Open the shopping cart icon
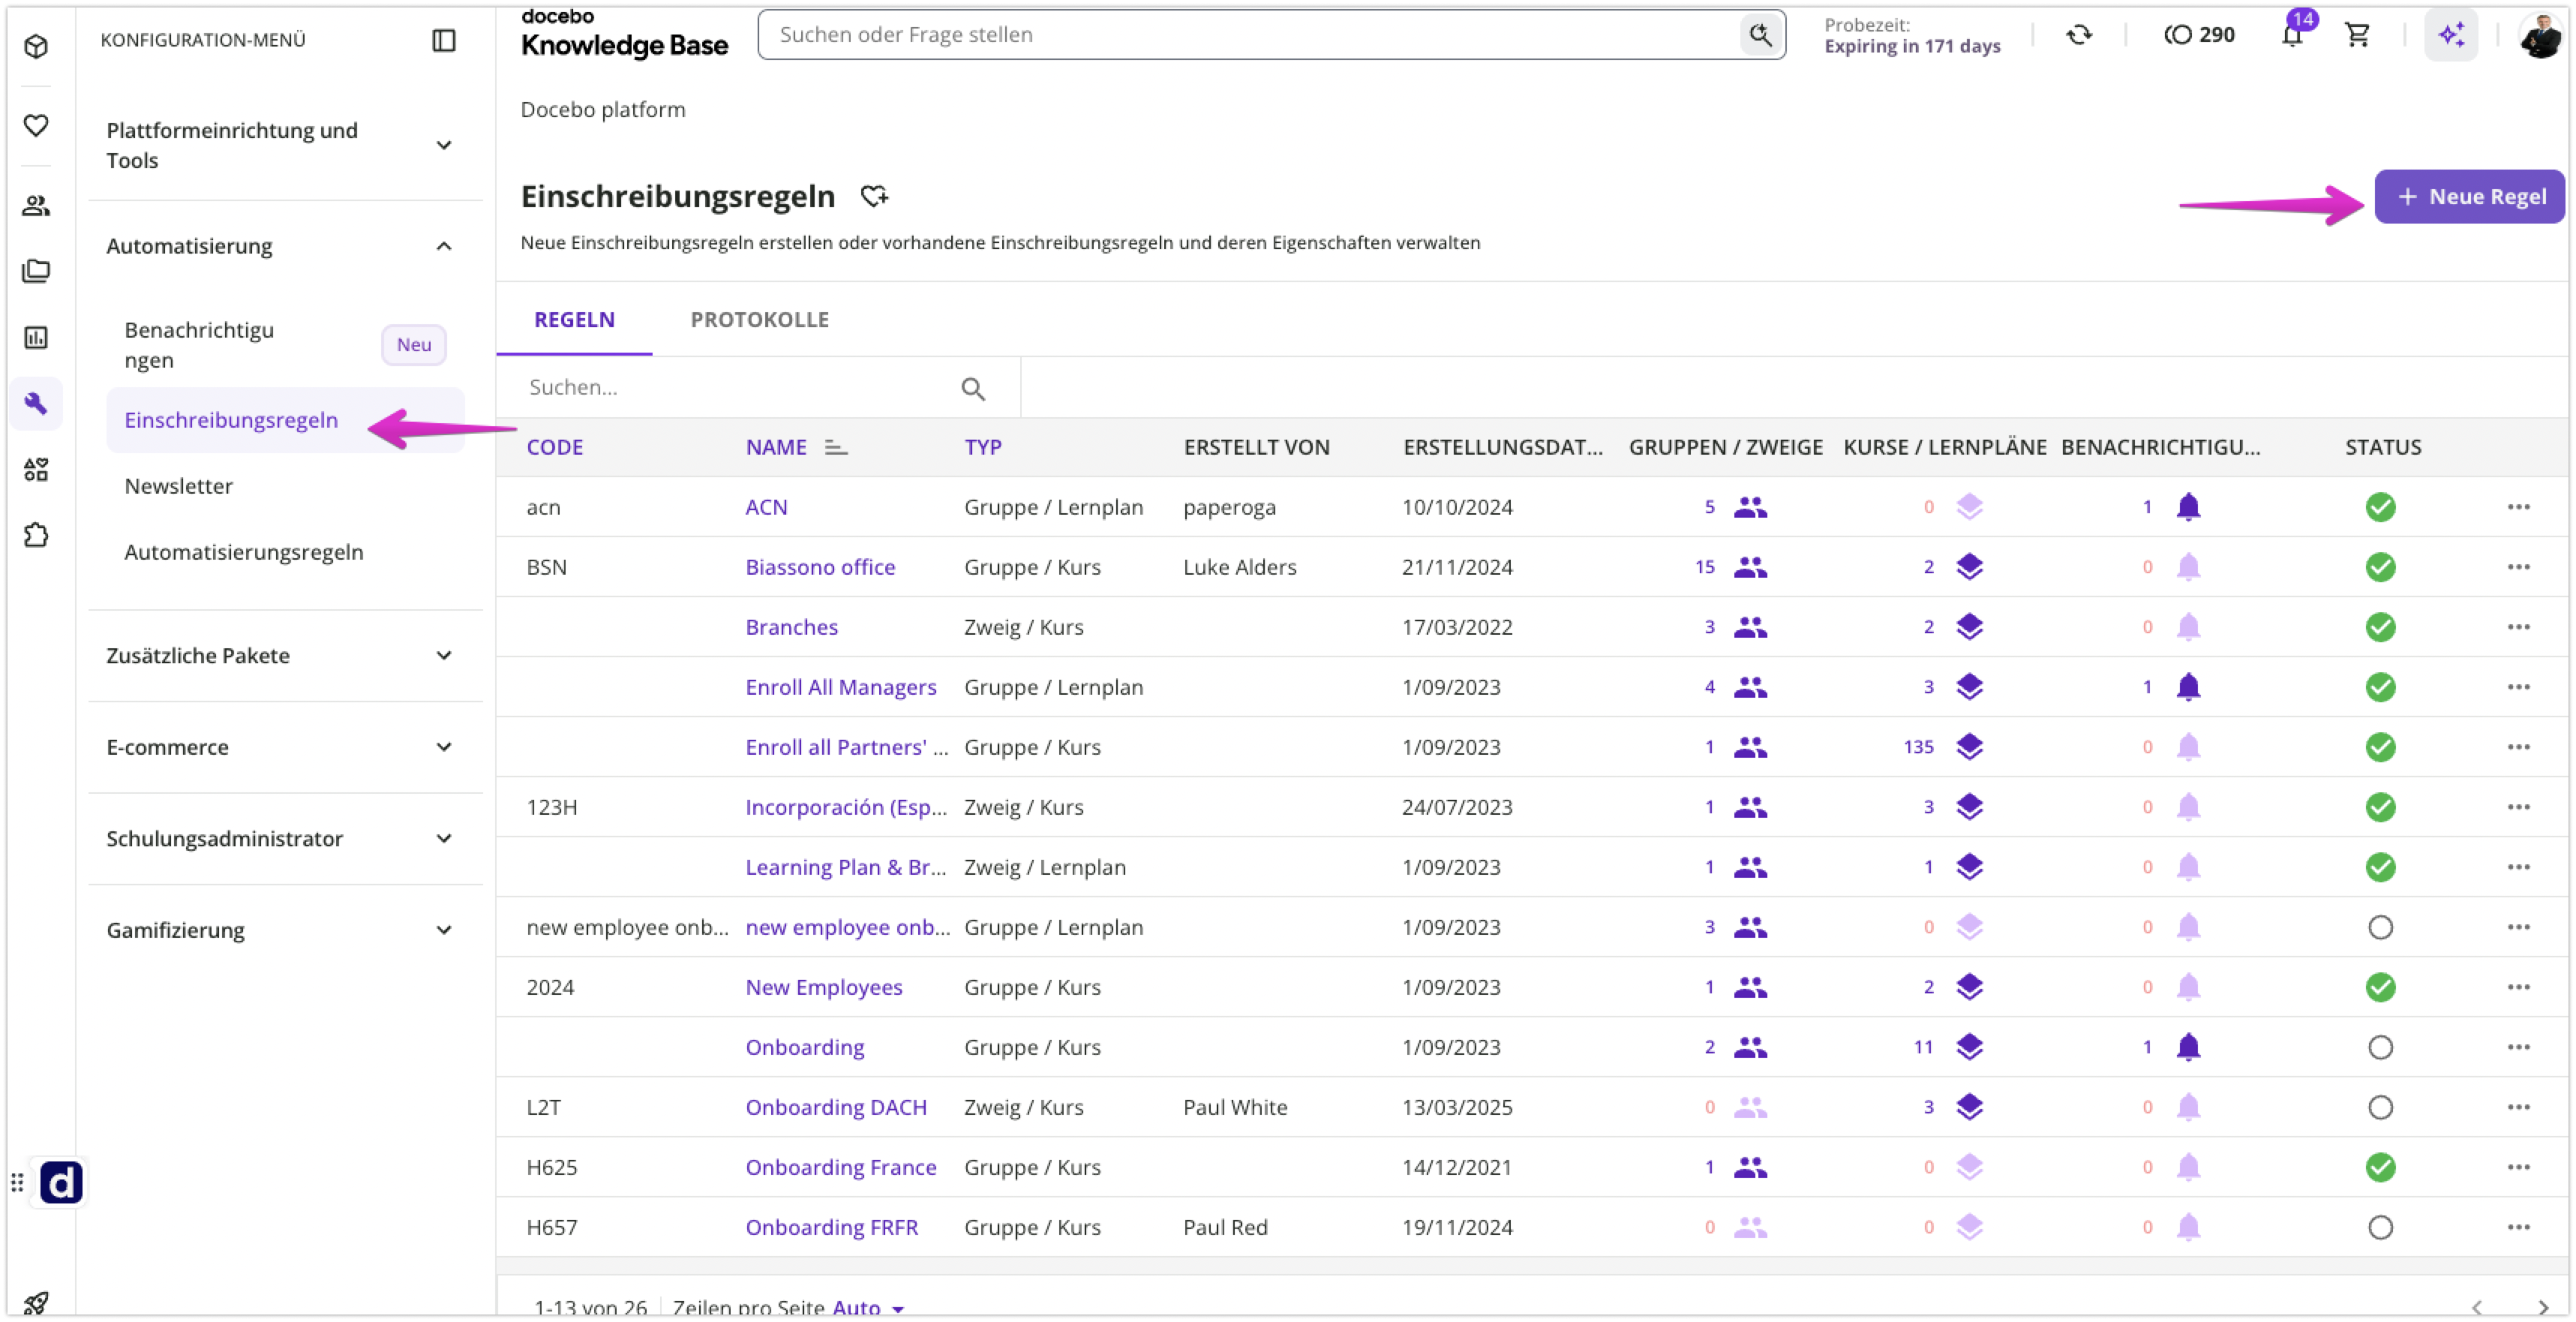 click(2356, 35)
